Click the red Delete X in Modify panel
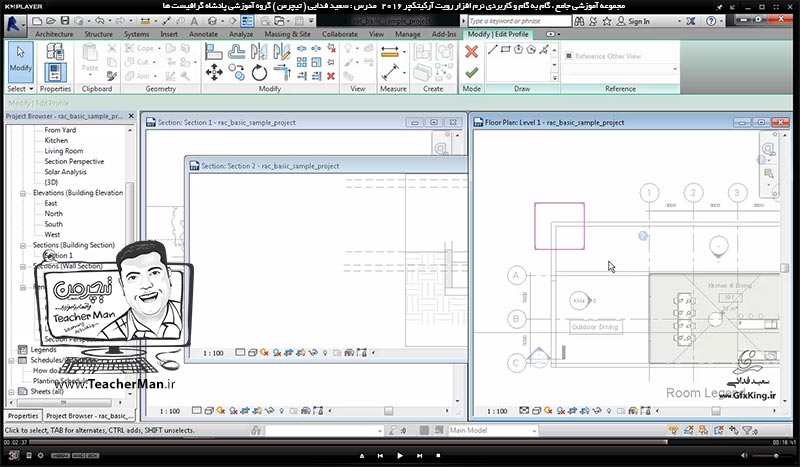This screenshot has width=800, height=467. 331,76
